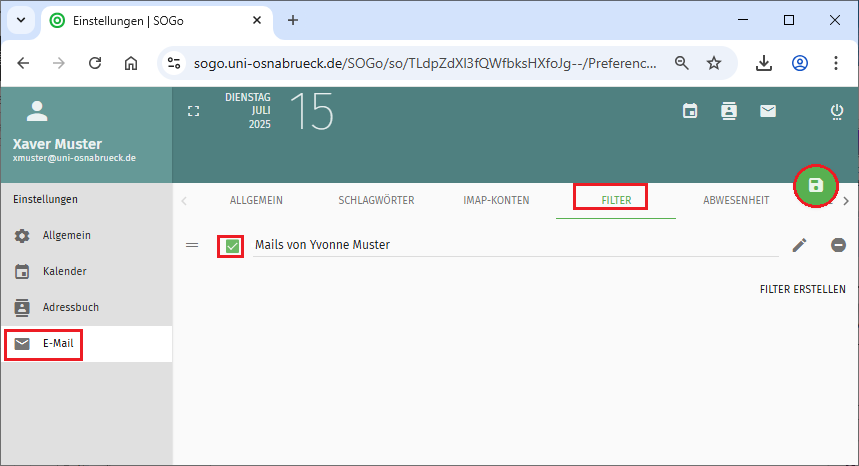Grab the filter reorder handle icon
The height and width of the screenshot is (466, 859).
coord(192,245)
